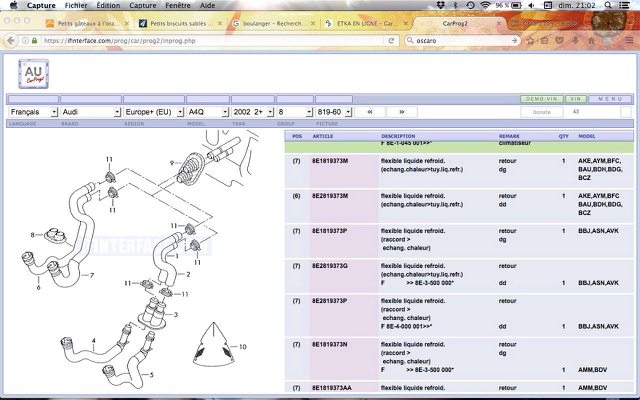
Task: Open Wi-Fi status menu
Action: pos(485,5)
